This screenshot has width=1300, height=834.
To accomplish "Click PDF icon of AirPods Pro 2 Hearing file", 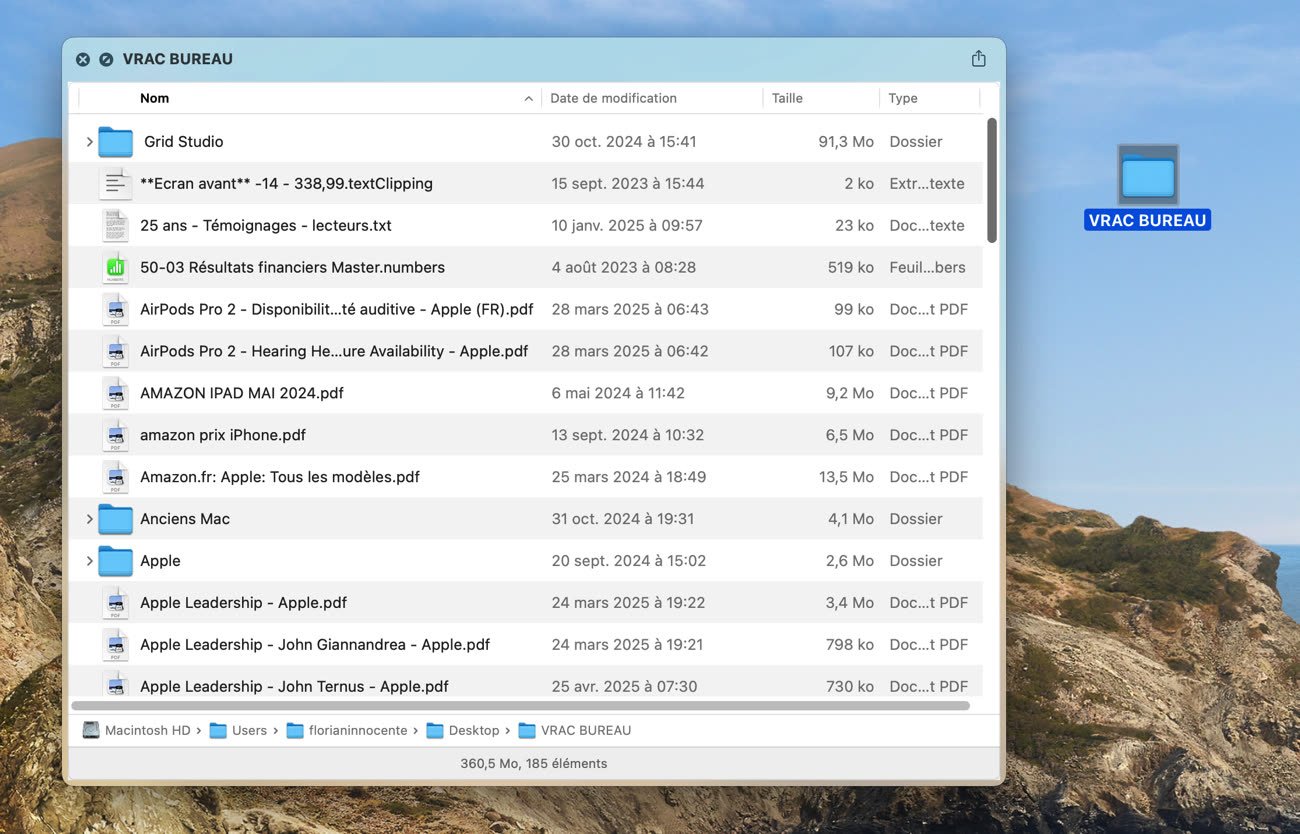I will tap(116, 352).
